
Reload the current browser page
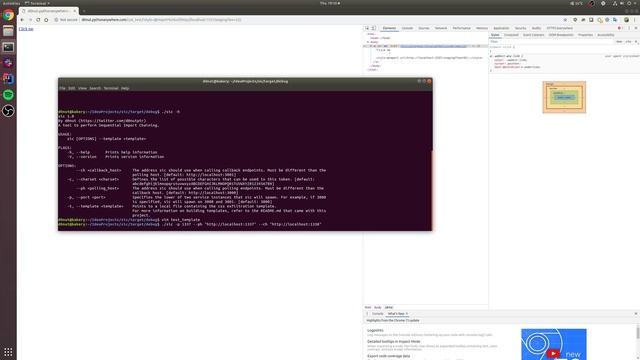[x=38, y=20]
